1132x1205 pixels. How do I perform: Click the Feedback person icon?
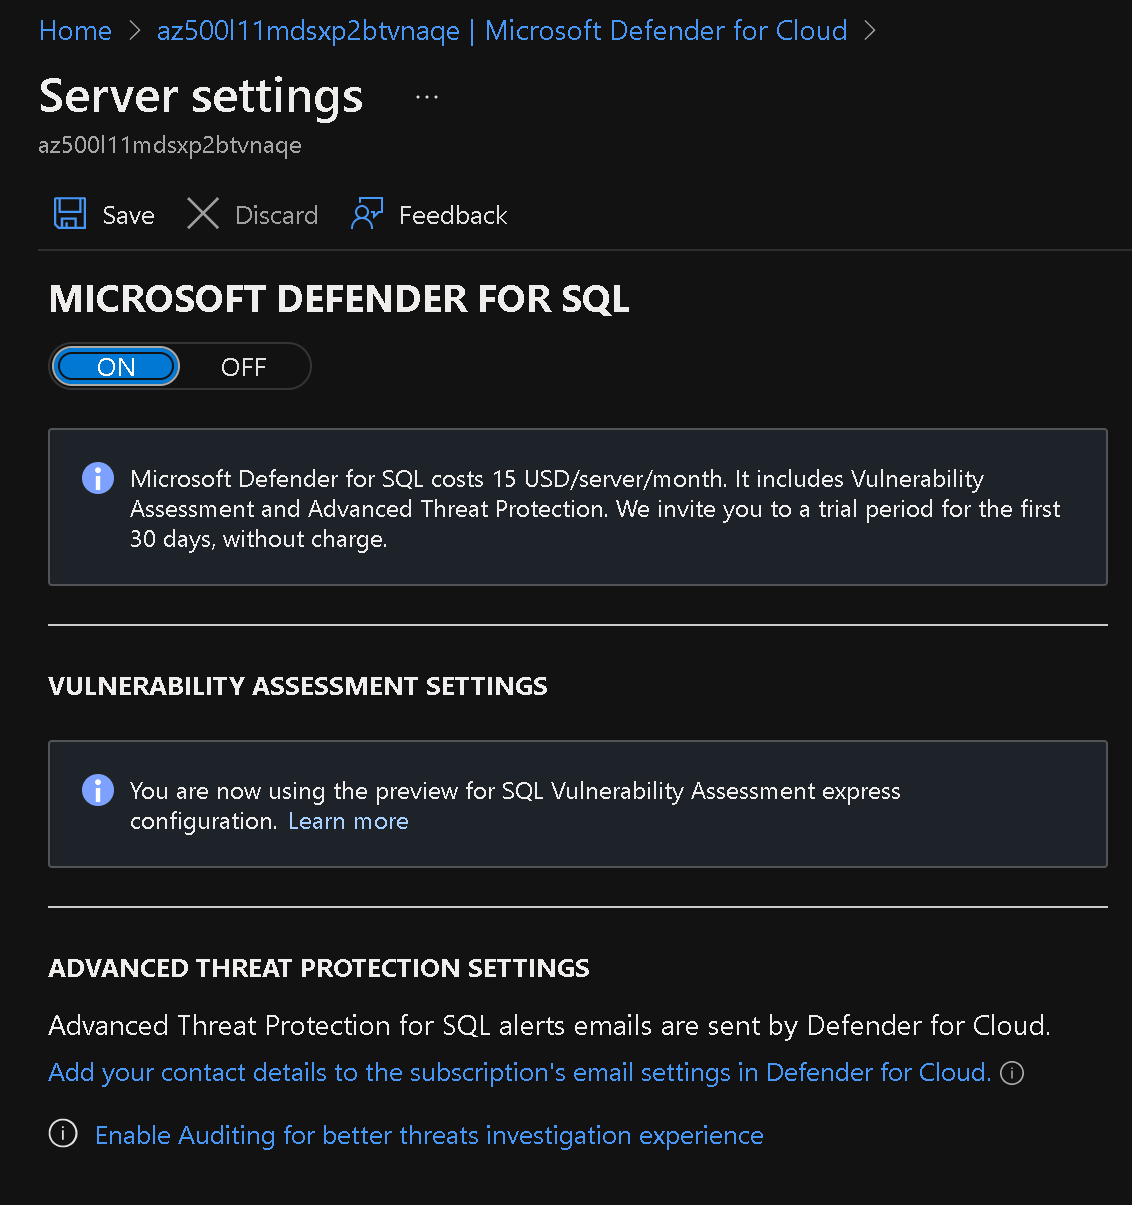pos(367,214)
